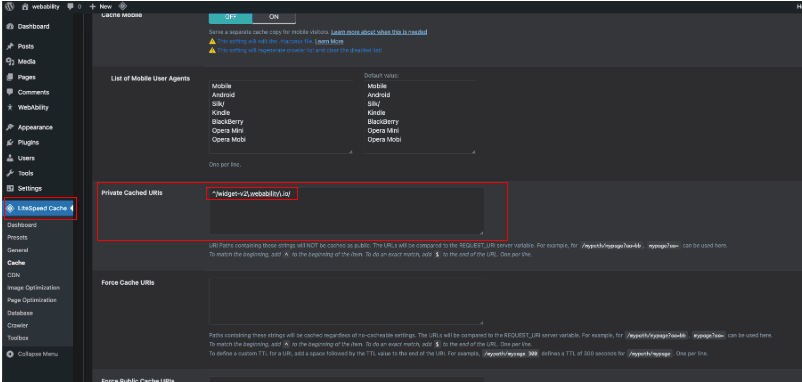Click the New content plus button

(101, 7)
